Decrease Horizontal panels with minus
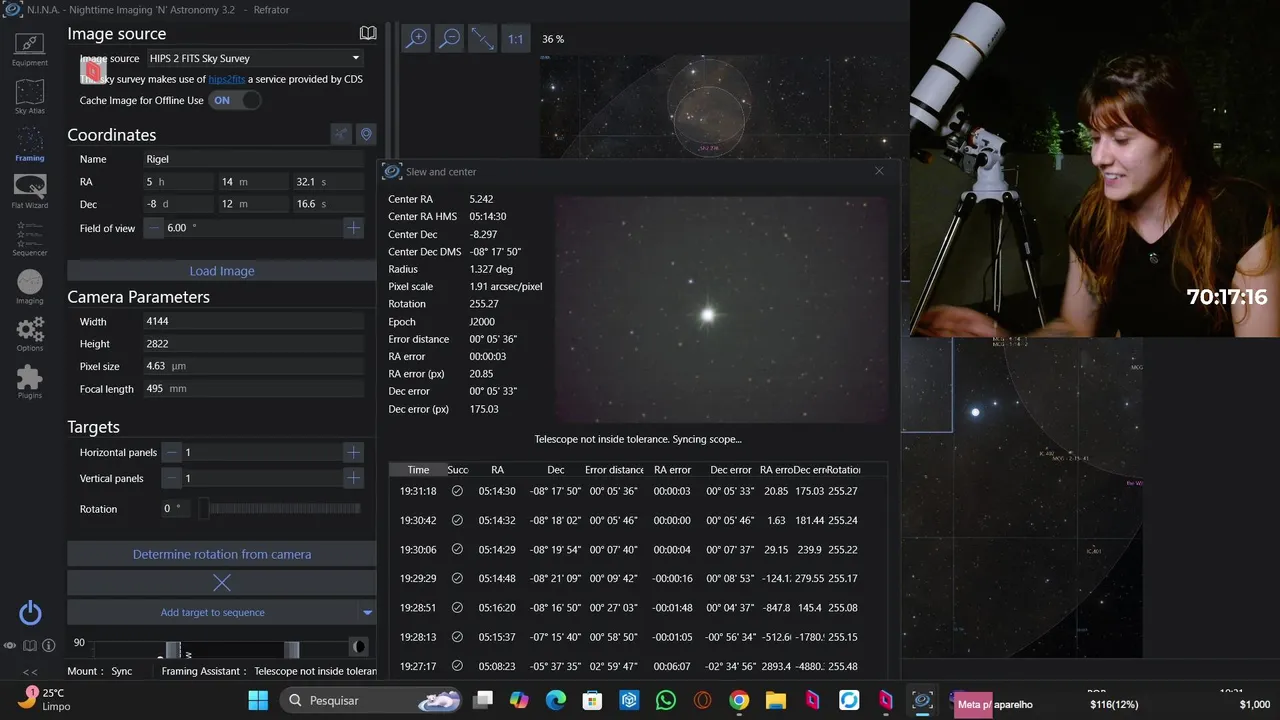Viewport: 1280px width, 720px height. (172, 453)
